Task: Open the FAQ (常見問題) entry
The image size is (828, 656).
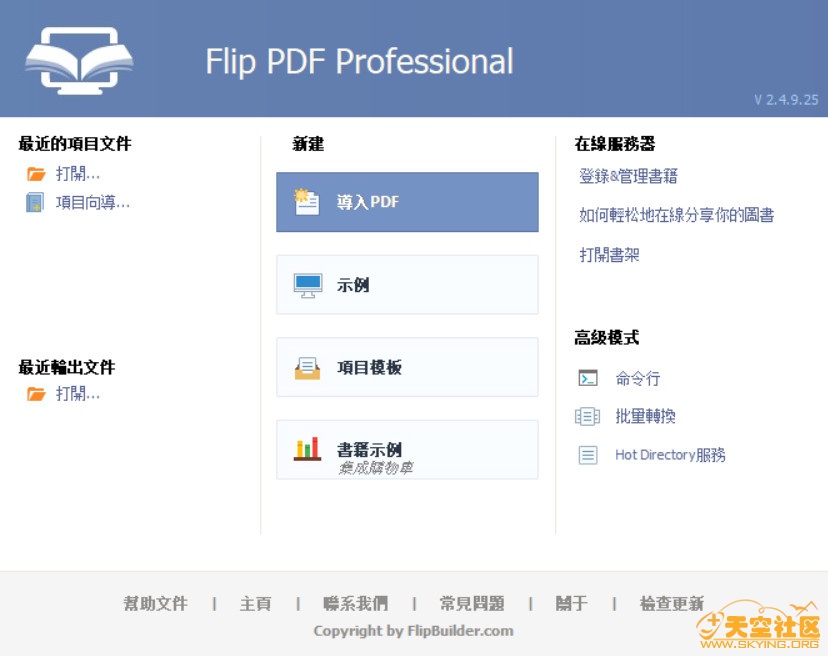Action: (x=469, y=603)
